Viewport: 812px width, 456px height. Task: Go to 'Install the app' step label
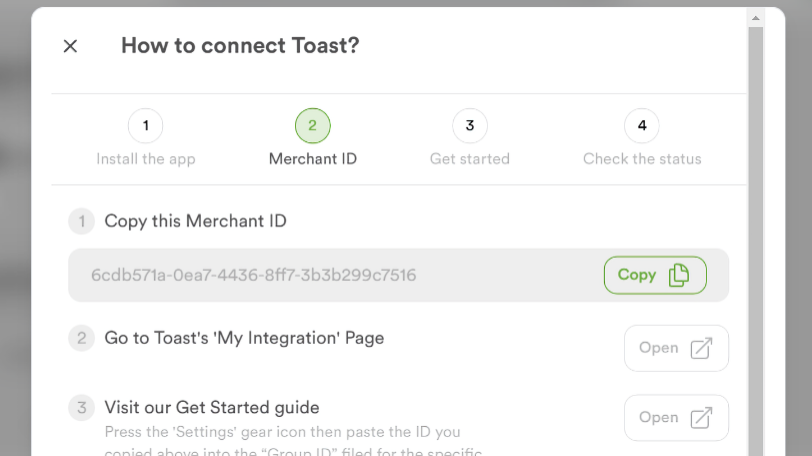point(146,159)
